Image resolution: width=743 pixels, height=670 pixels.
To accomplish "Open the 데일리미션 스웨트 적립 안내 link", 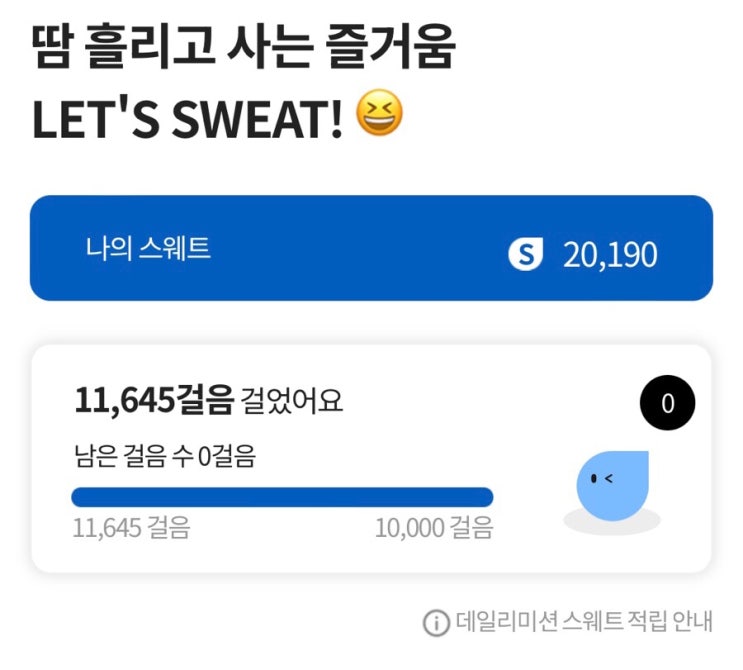I will pyautogui.click(x=584, y=622).
